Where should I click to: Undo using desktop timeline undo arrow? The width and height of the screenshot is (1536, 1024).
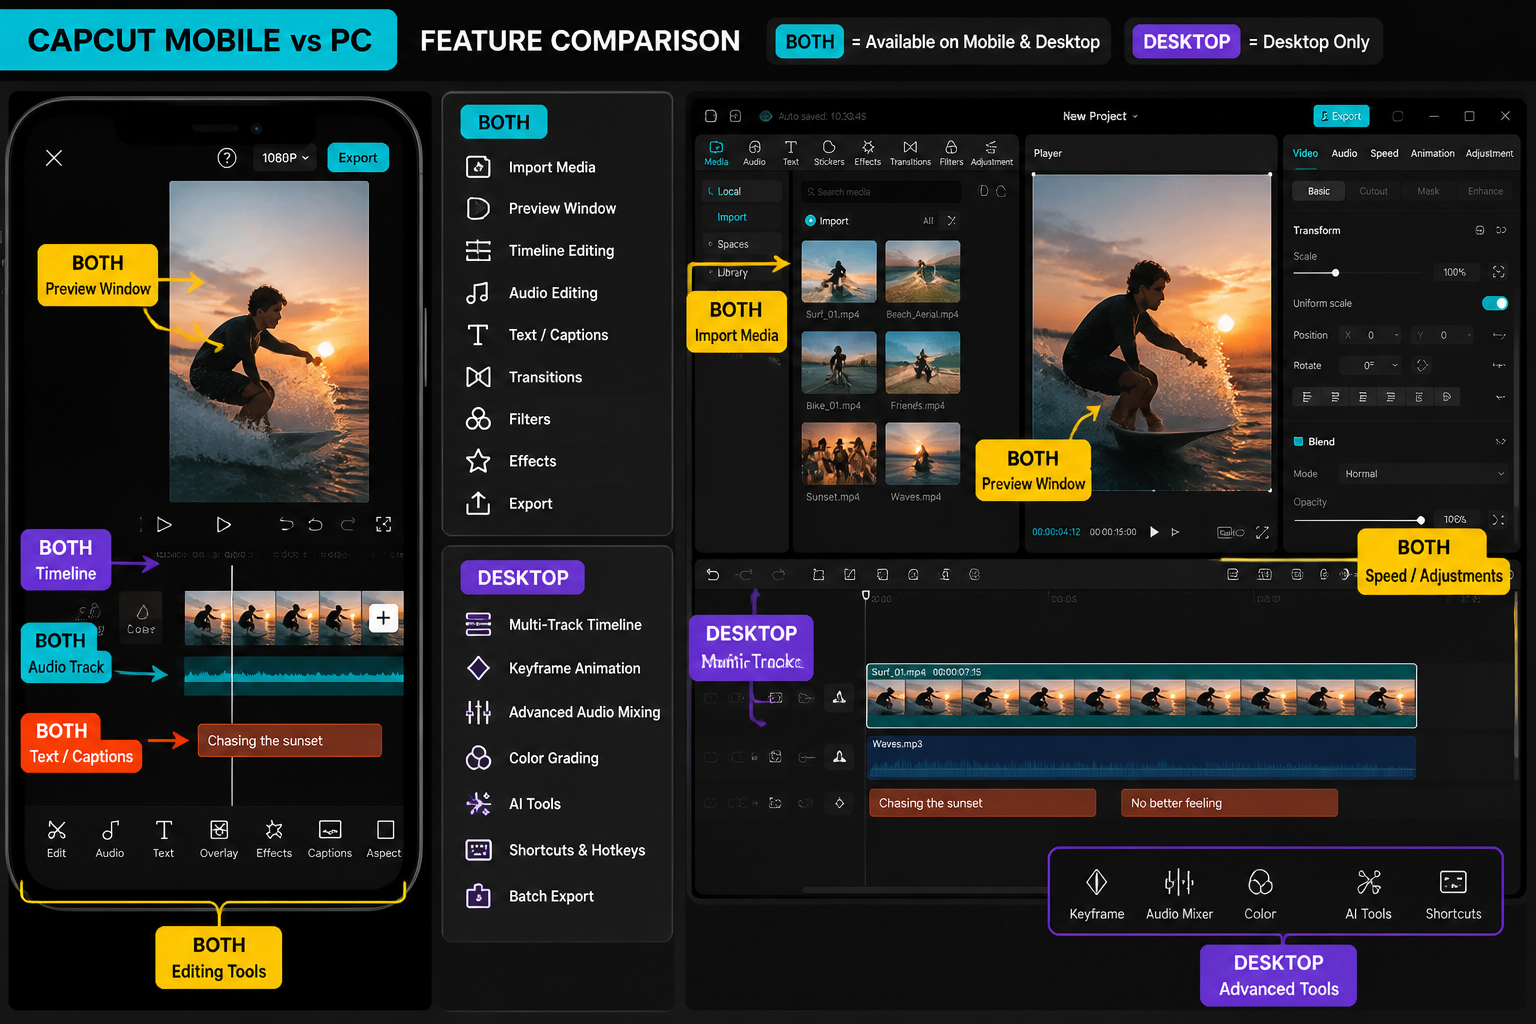(x=712, y=574)
